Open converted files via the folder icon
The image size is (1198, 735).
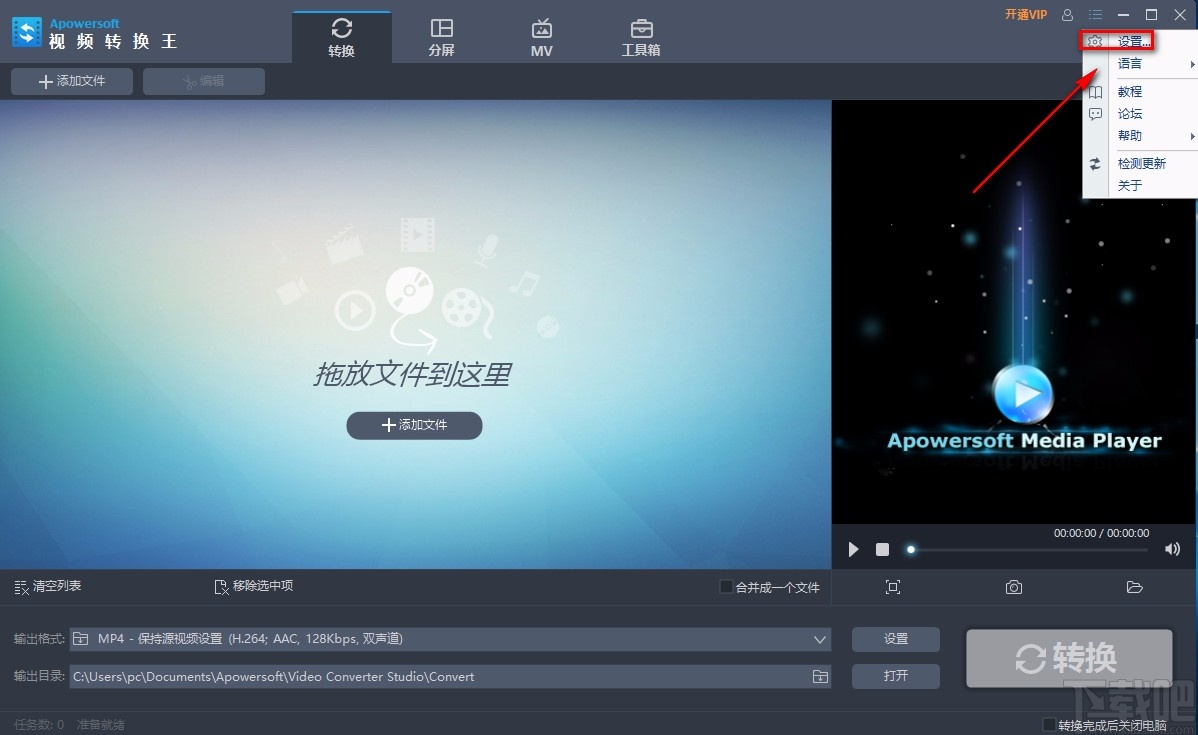click(1134, 587)
